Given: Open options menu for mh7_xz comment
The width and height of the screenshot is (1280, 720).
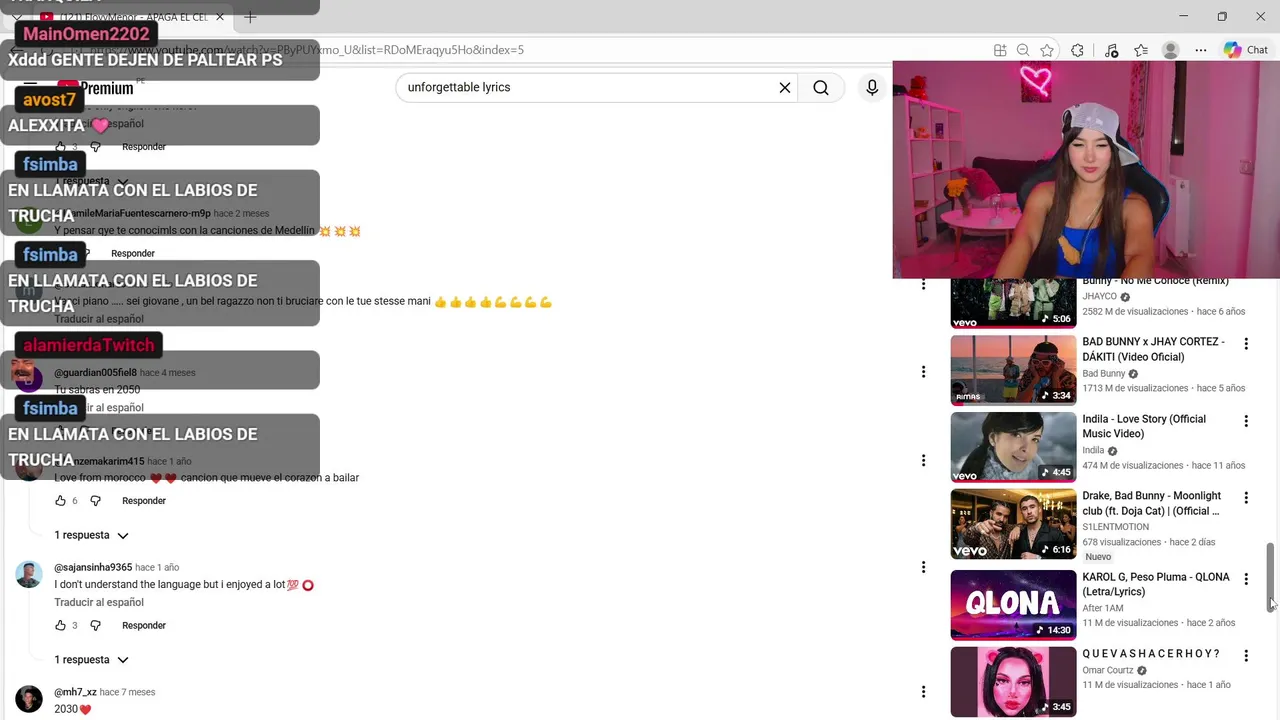Looking at the screenshot, I should [924, 692].
